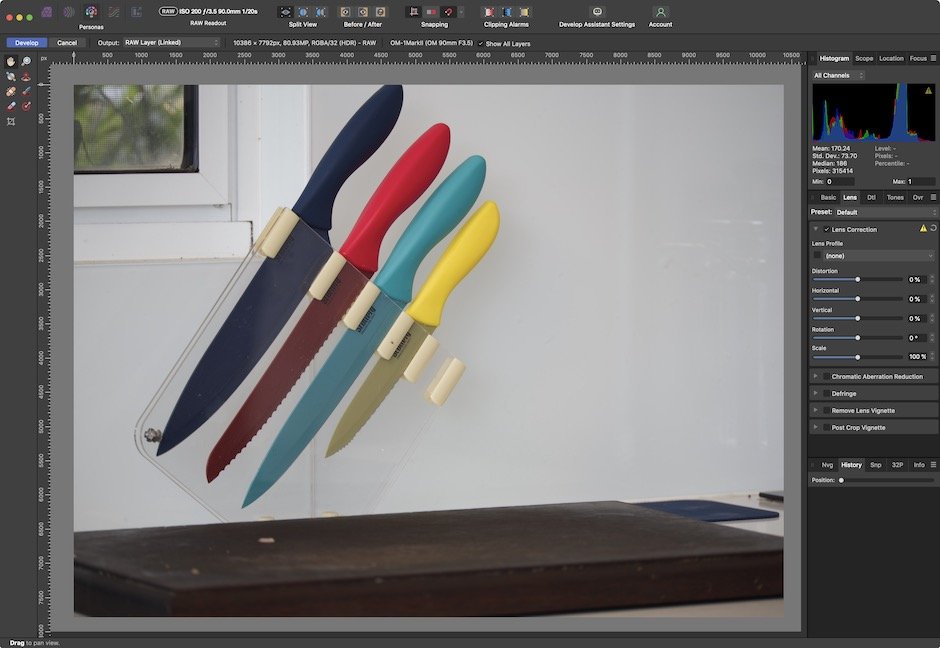Open the Output RAW Layer dropdown
940x648 pixels.
(171, 43)
